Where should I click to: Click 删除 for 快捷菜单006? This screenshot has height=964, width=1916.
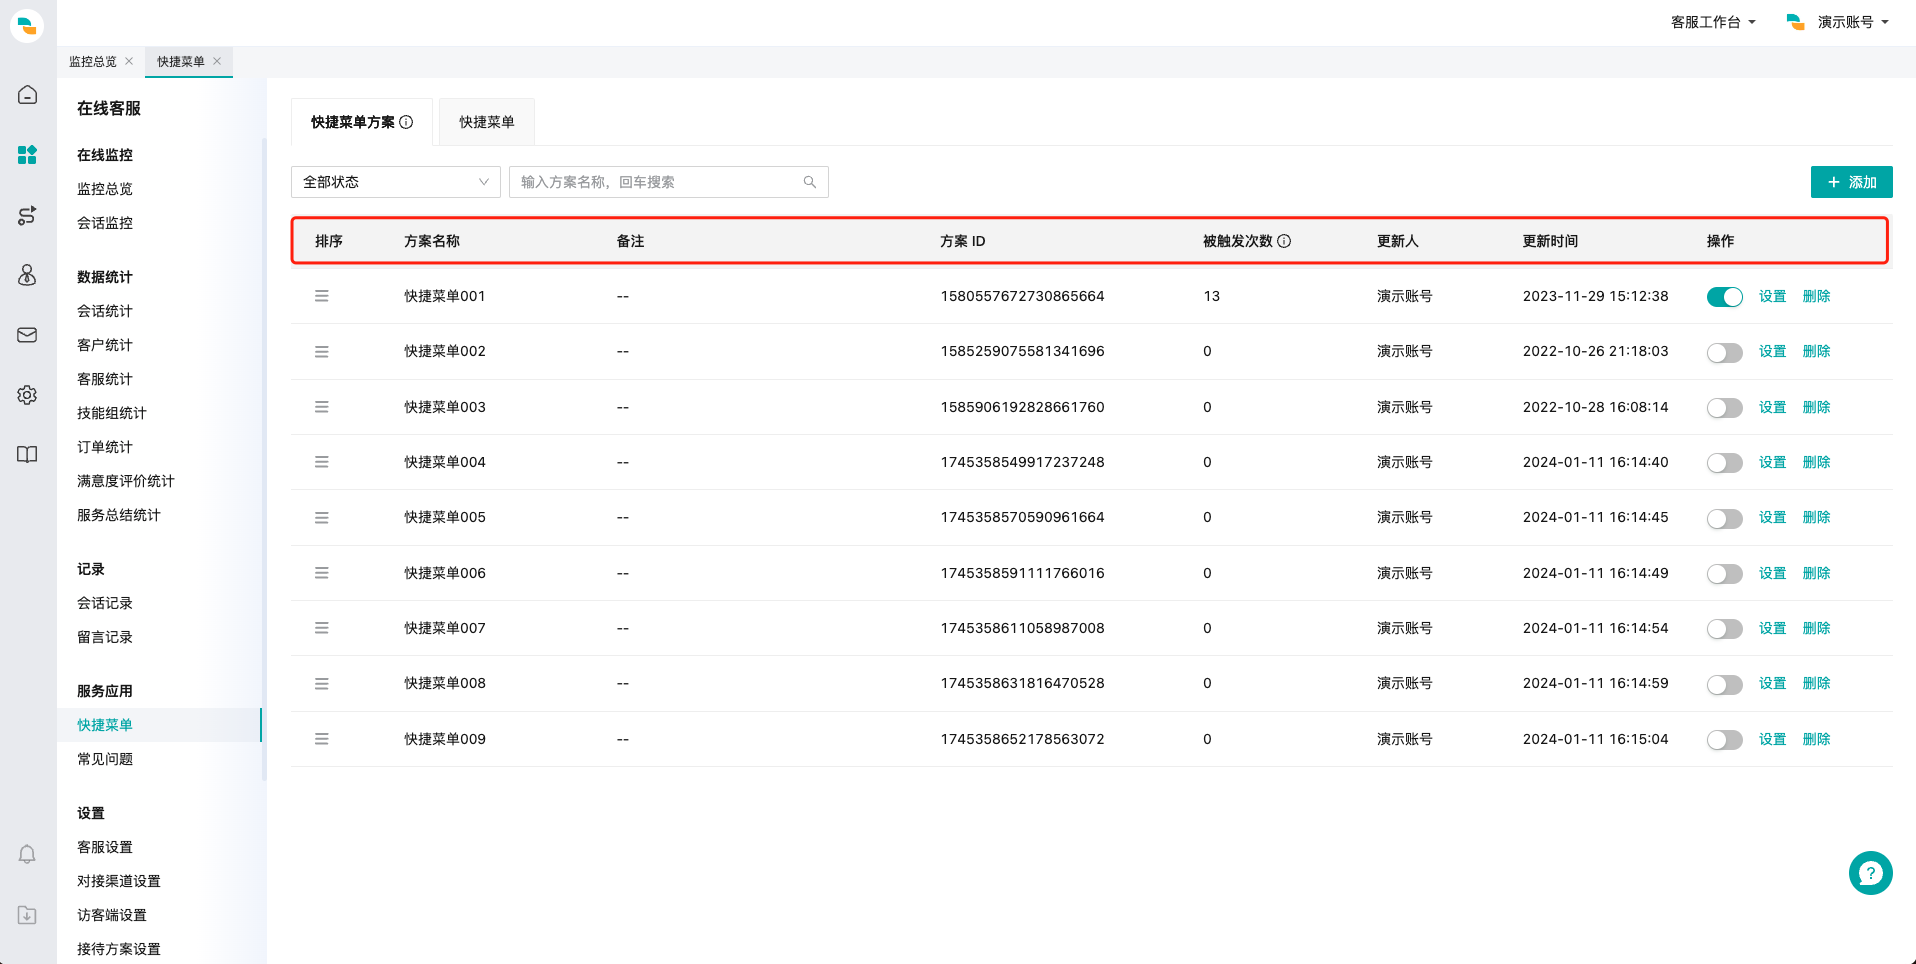[x=1816, y=573]
